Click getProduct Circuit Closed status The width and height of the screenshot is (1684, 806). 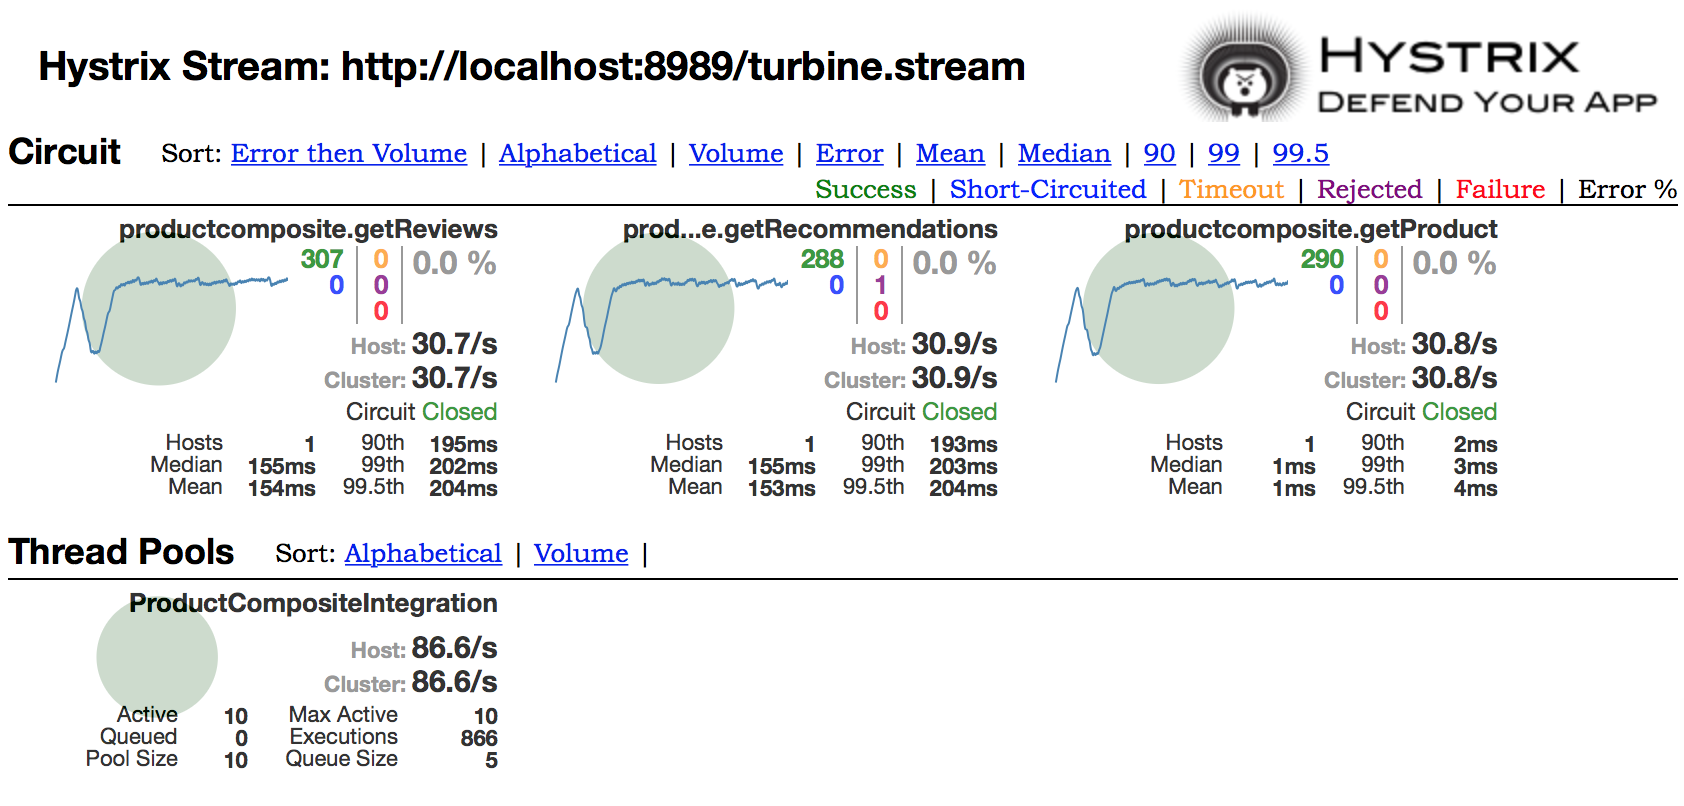click(x=1421, y=412)
